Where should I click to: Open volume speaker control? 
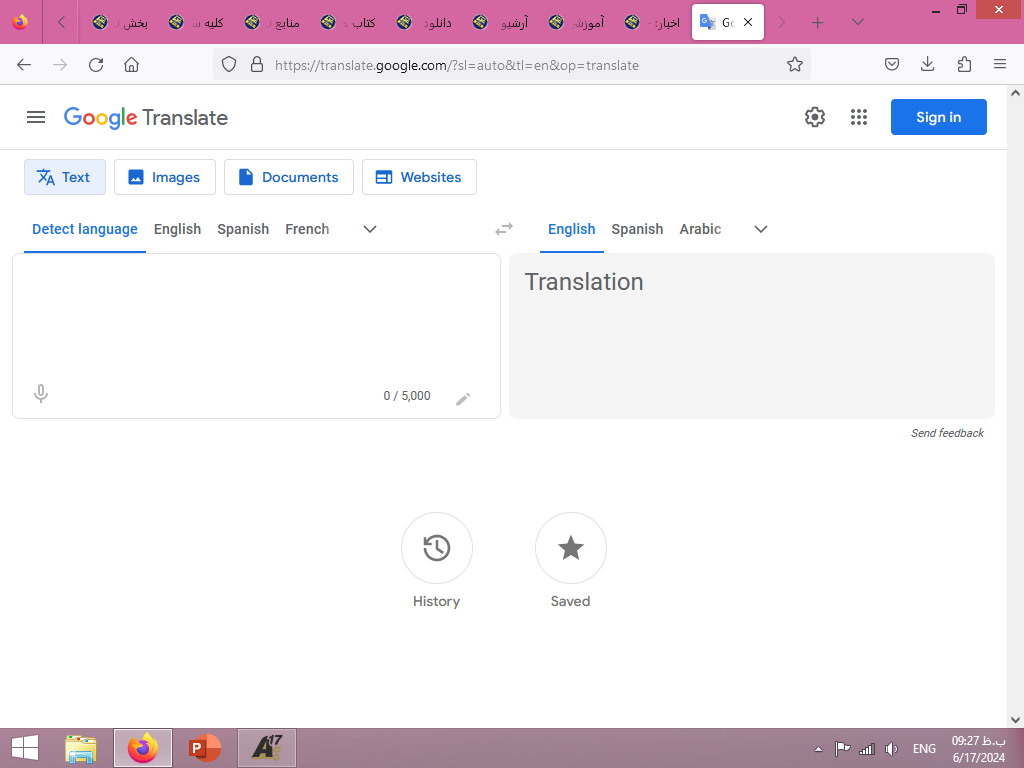[x=891, y=749]
